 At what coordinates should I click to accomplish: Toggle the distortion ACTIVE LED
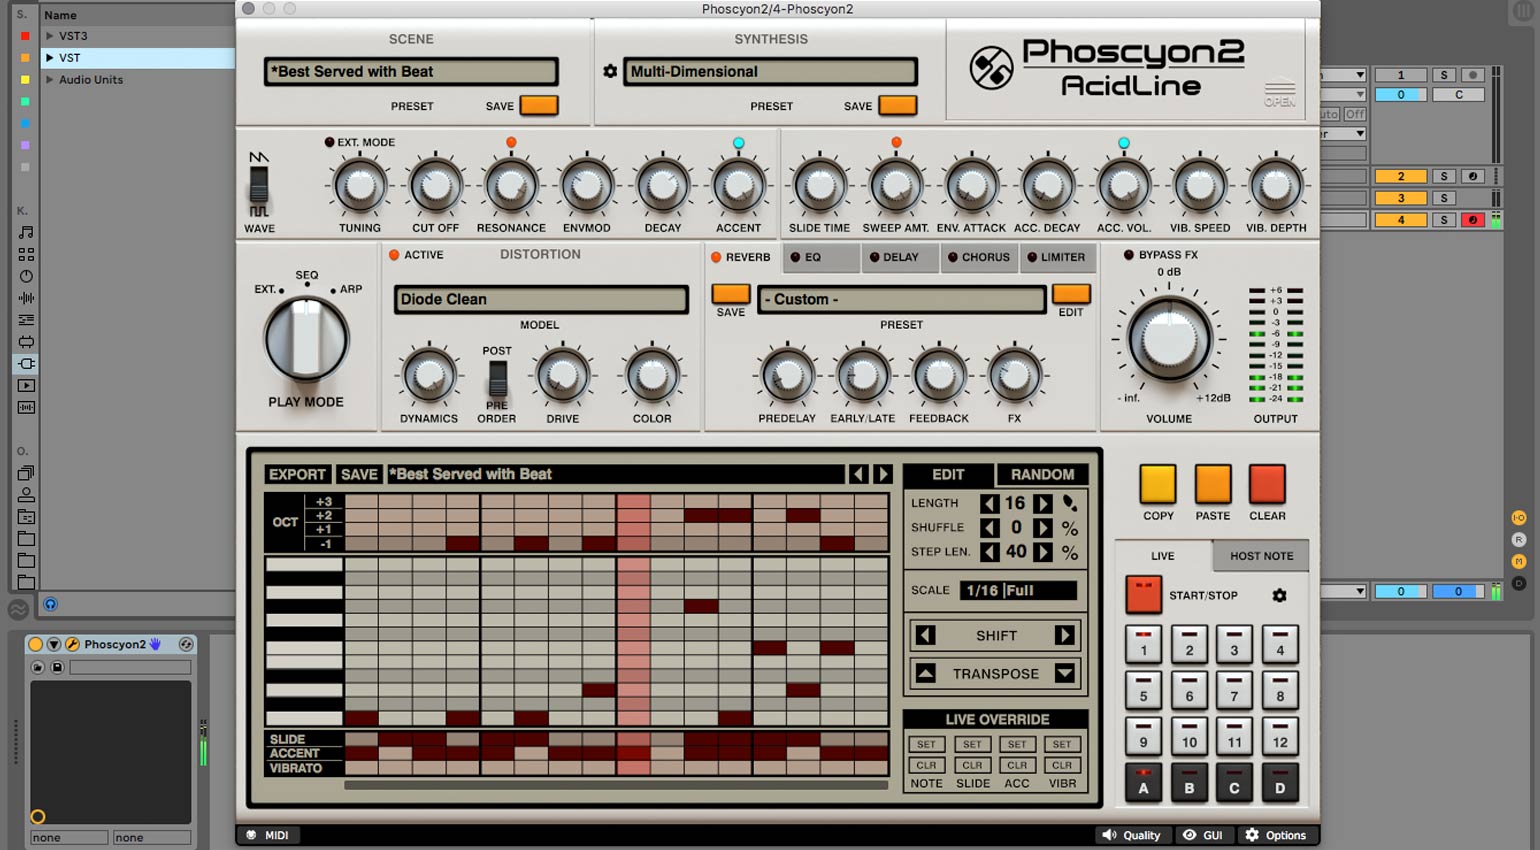(394, 255)
